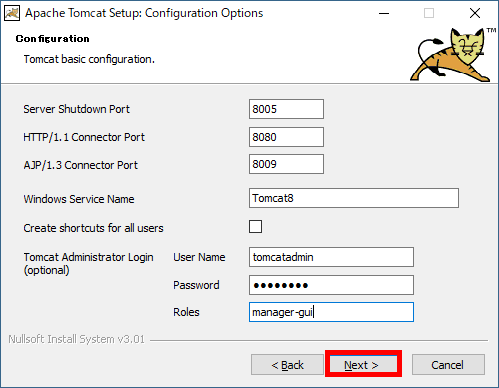Click the Roles field containing manager-gui
The image size is (499, 388).
[331, 312]
